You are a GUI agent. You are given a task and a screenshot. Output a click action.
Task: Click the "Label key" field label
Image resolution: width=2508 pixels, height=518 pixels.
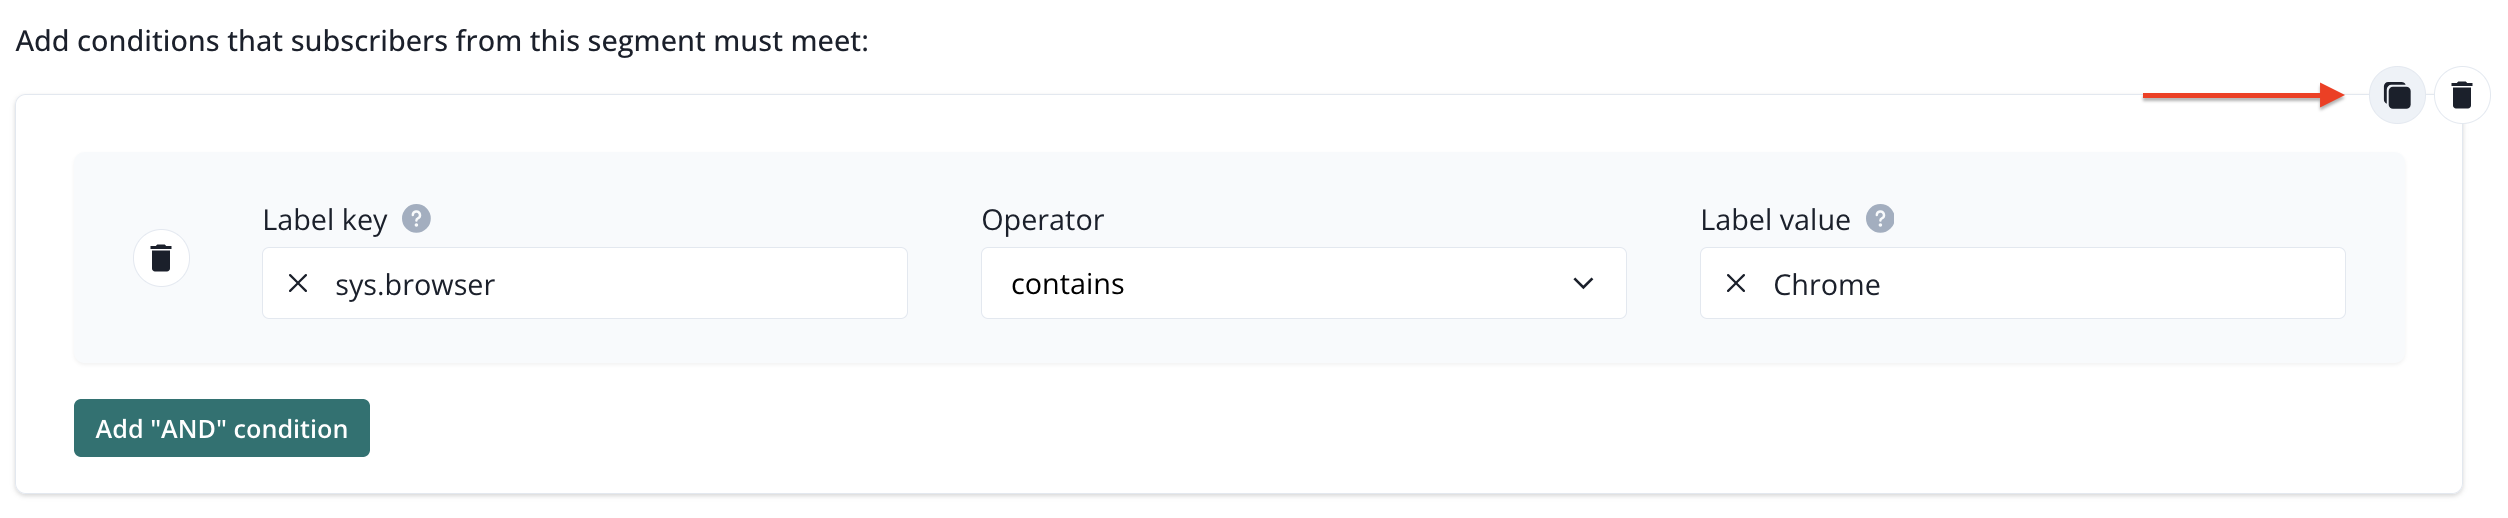[324, 220]
